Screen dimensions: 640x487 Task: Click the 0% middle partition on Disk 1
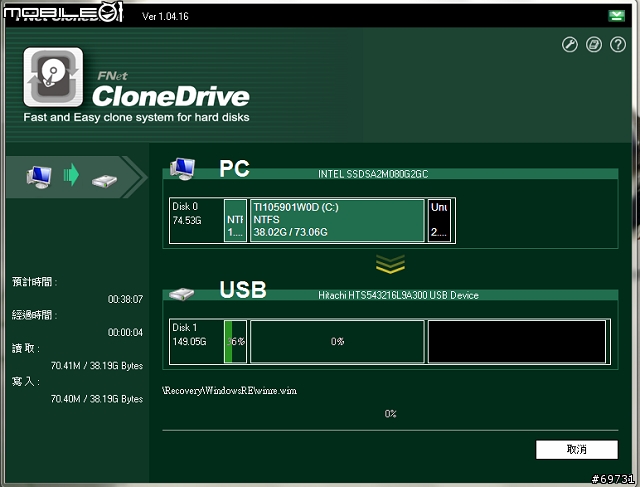337,341
